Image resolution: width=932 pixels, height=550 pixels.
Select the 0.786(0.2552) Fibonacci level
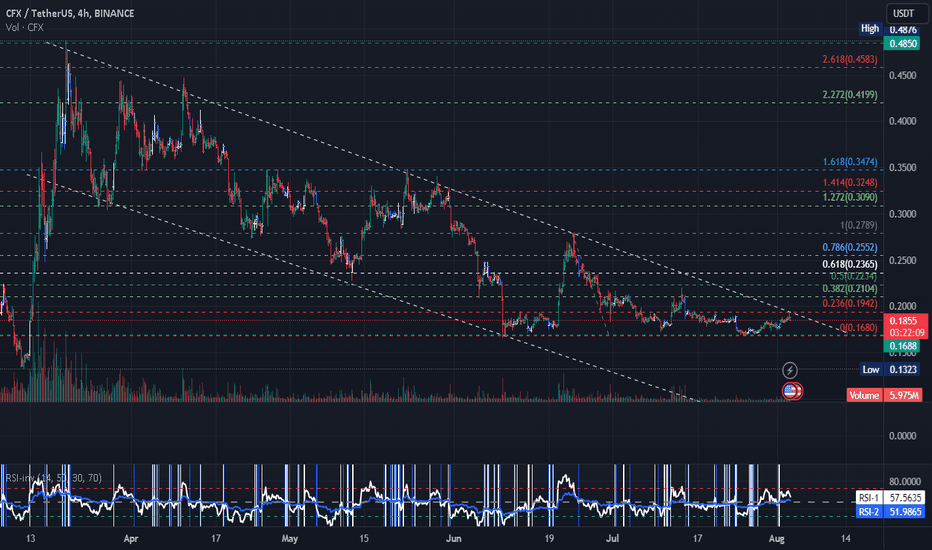click(850, 247)
